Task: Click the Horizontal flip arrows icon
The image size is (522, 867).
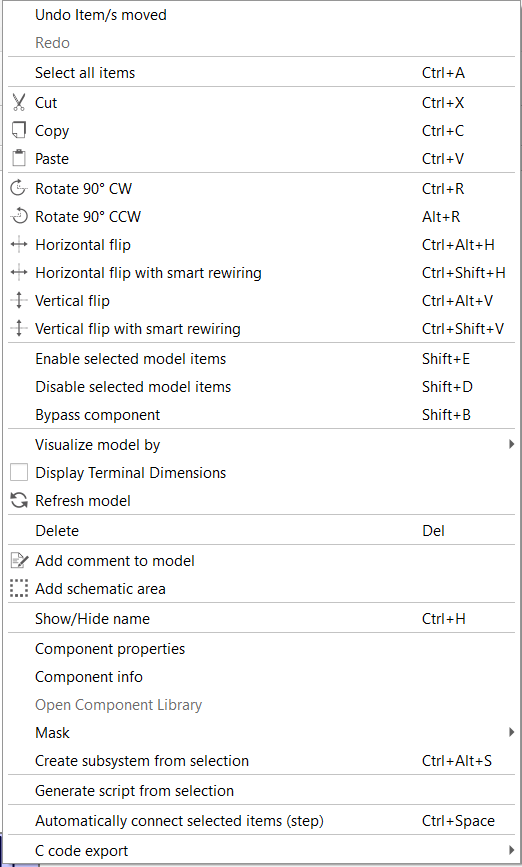Action: 19,244
